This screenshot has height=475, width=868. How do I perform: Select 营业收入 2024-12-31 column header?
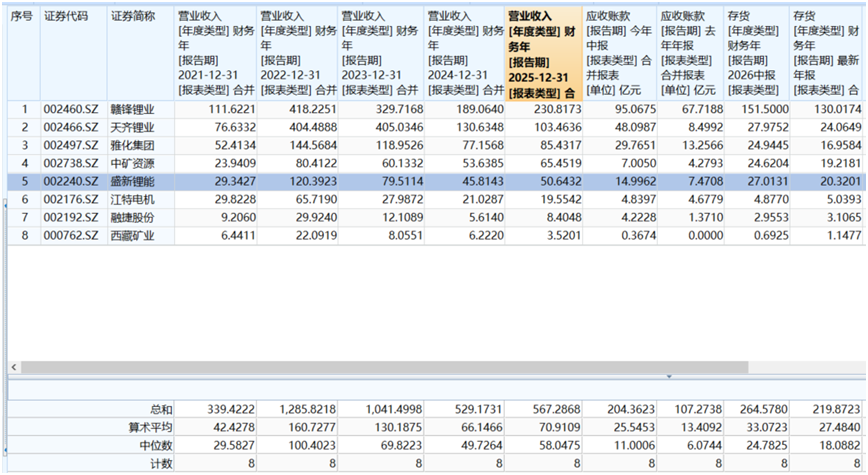(x=464, y=54)
